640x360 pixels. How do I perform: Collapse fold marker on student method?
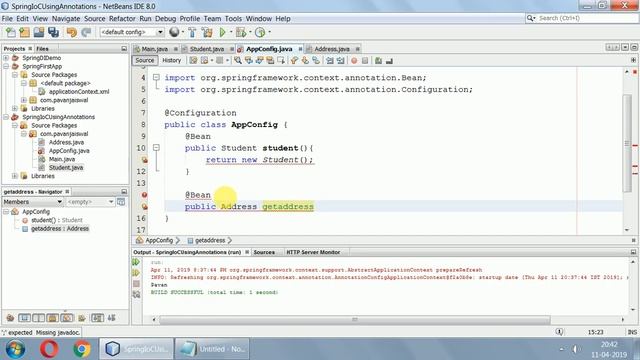pyautogui.click(x=156, y=148)
